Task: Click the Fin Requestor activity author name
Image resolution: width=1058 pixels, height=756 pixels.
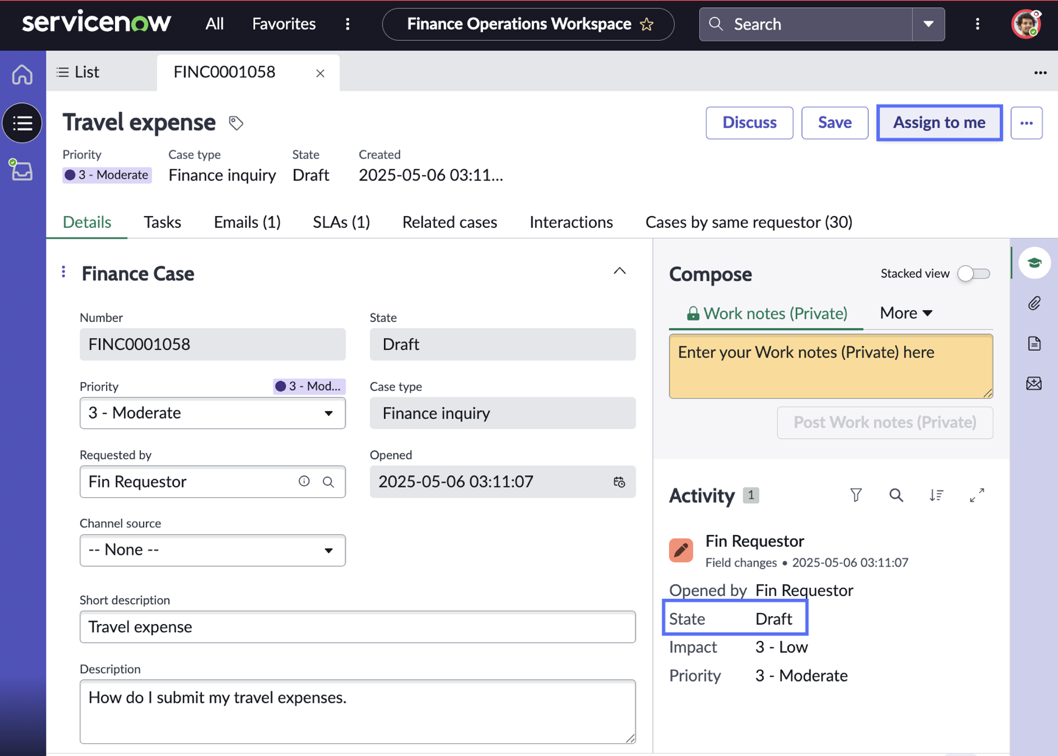Action: tap(754, 541)
